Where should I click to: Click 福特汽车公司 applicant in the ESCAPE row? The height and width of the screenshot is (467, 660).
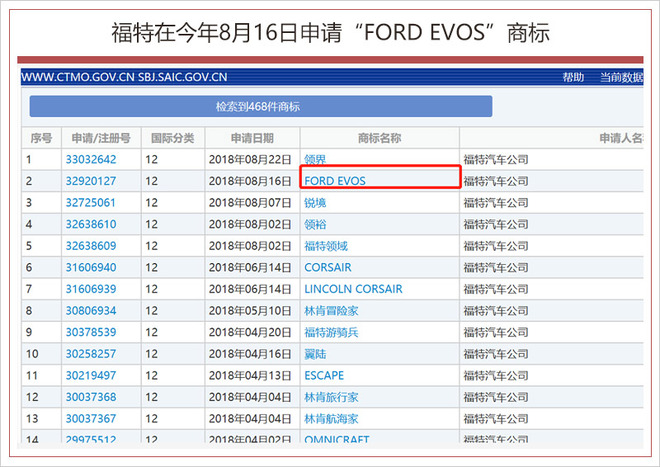pos(496,375)
